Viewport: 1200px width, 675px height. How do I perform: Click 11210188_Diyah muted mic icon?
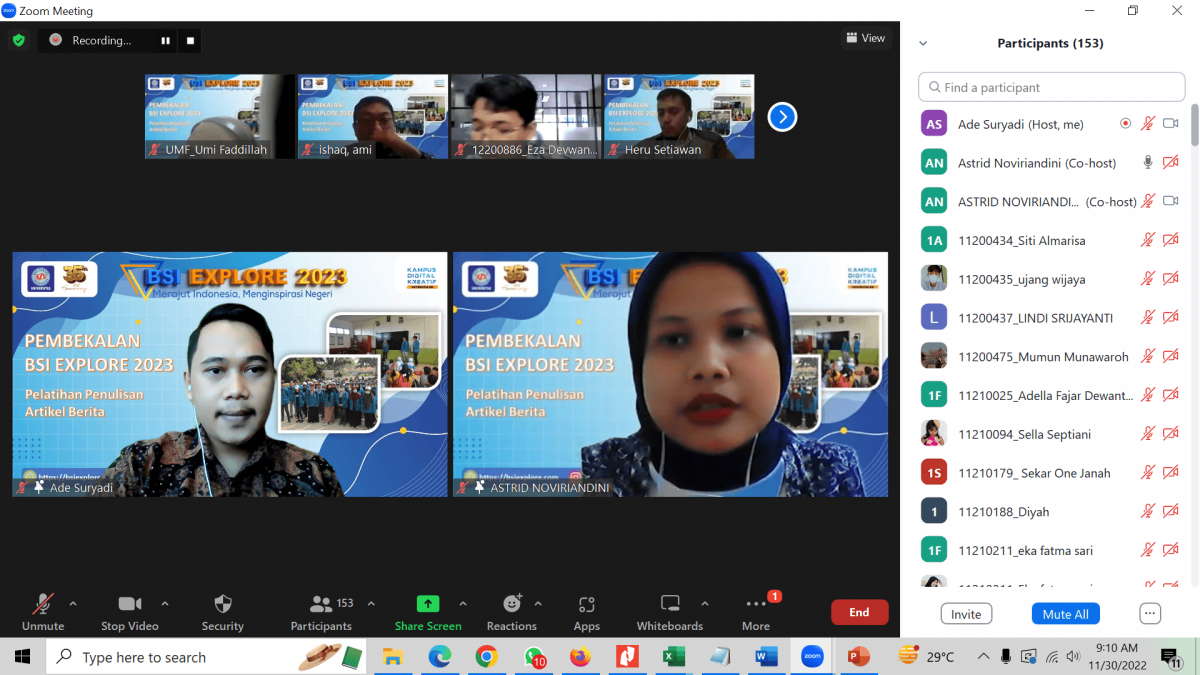1148,511
